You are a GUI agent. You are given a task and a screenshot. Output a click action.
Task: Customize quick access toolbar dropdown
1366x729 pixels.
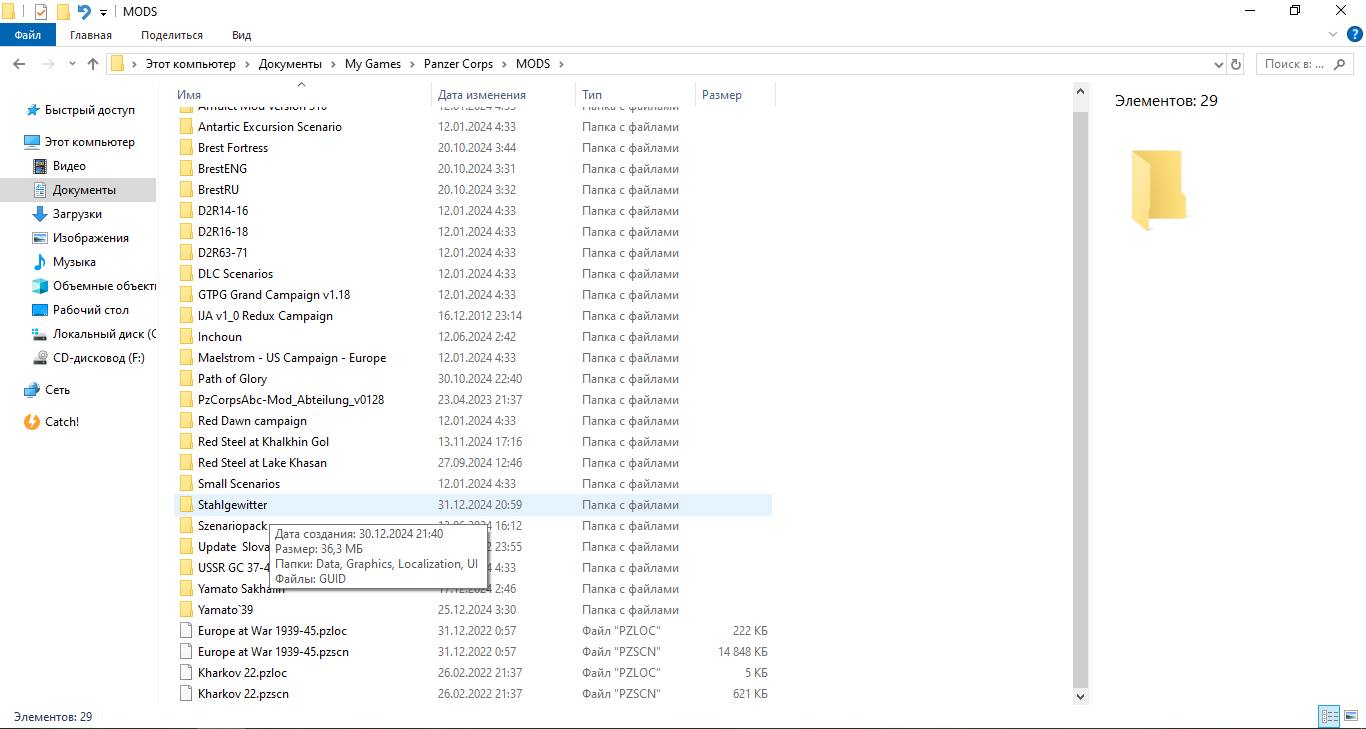pyautogui.click(x=103, y=13)
